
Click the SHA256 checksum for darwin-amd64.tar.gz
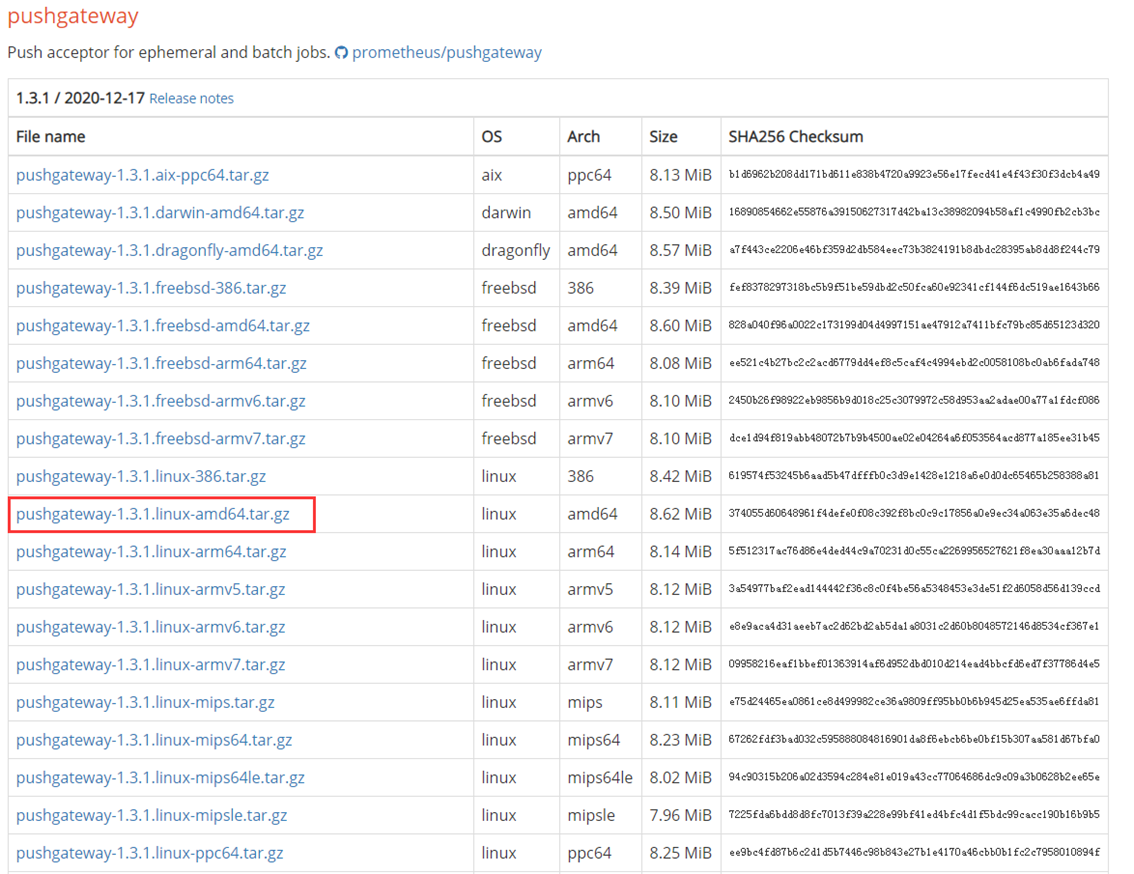point(914,212)
